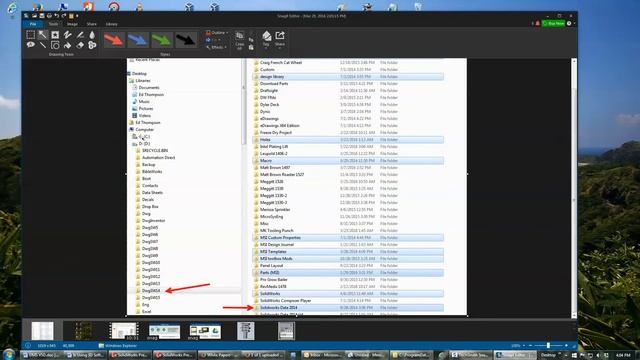Redo the last undone action
Screen dimensions: 640x360
64,16
